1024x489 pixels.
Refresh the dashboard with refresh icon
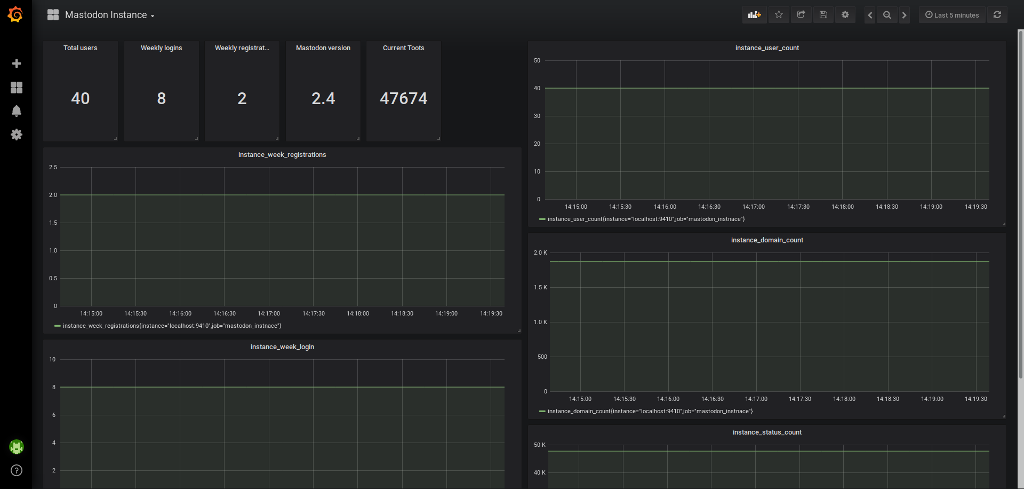pos(997,15)
